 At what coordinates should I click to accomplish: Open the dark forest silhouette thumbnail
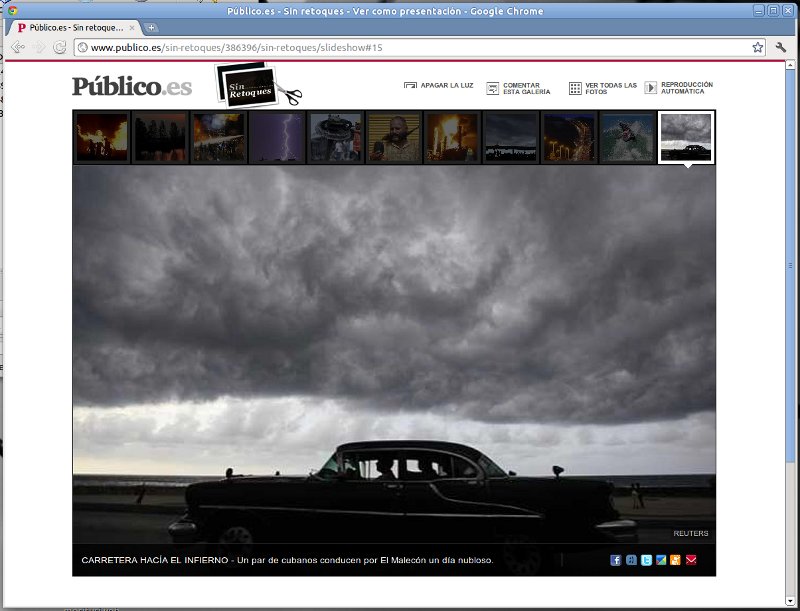(160, 137)
